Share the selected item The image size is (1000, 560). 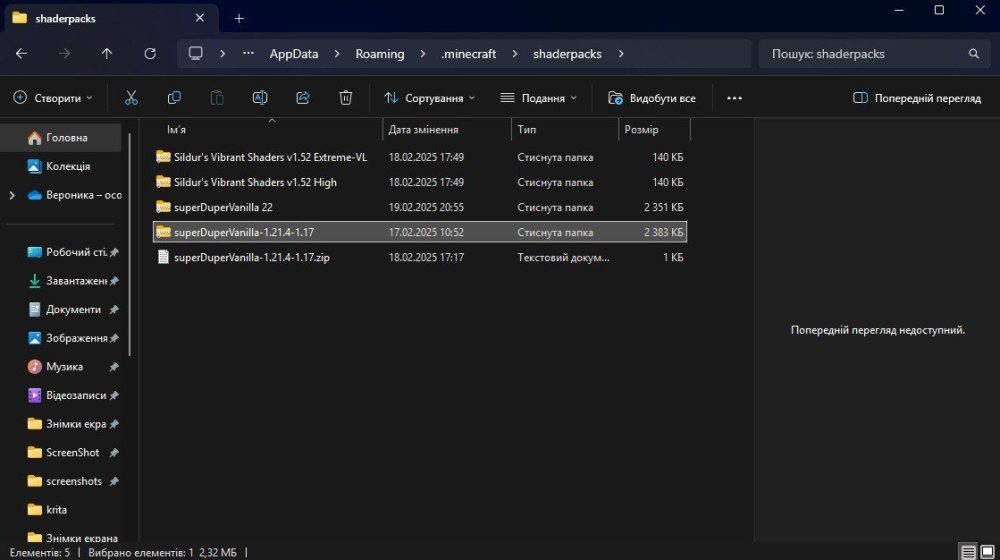[x=303, y=98]
